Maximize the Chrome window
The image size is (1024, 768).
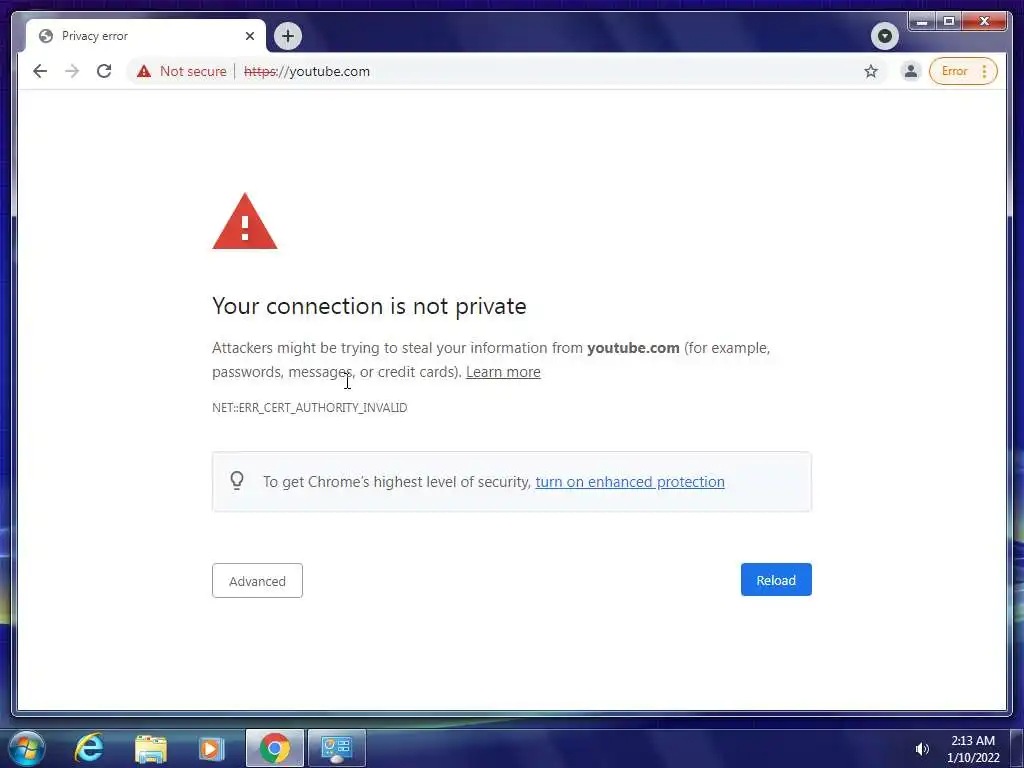(x=949, y=22)
